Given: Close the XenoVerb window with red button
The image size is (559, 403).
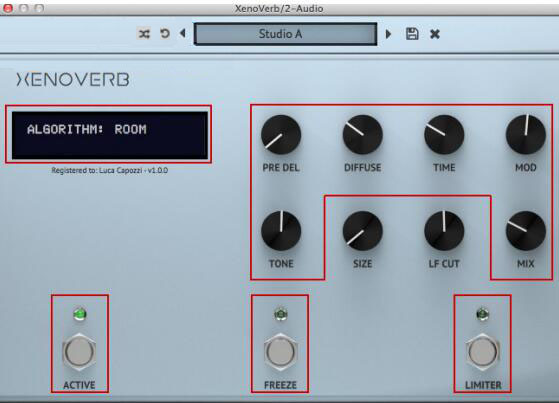Looking at the screenshot, I should 7,8.
